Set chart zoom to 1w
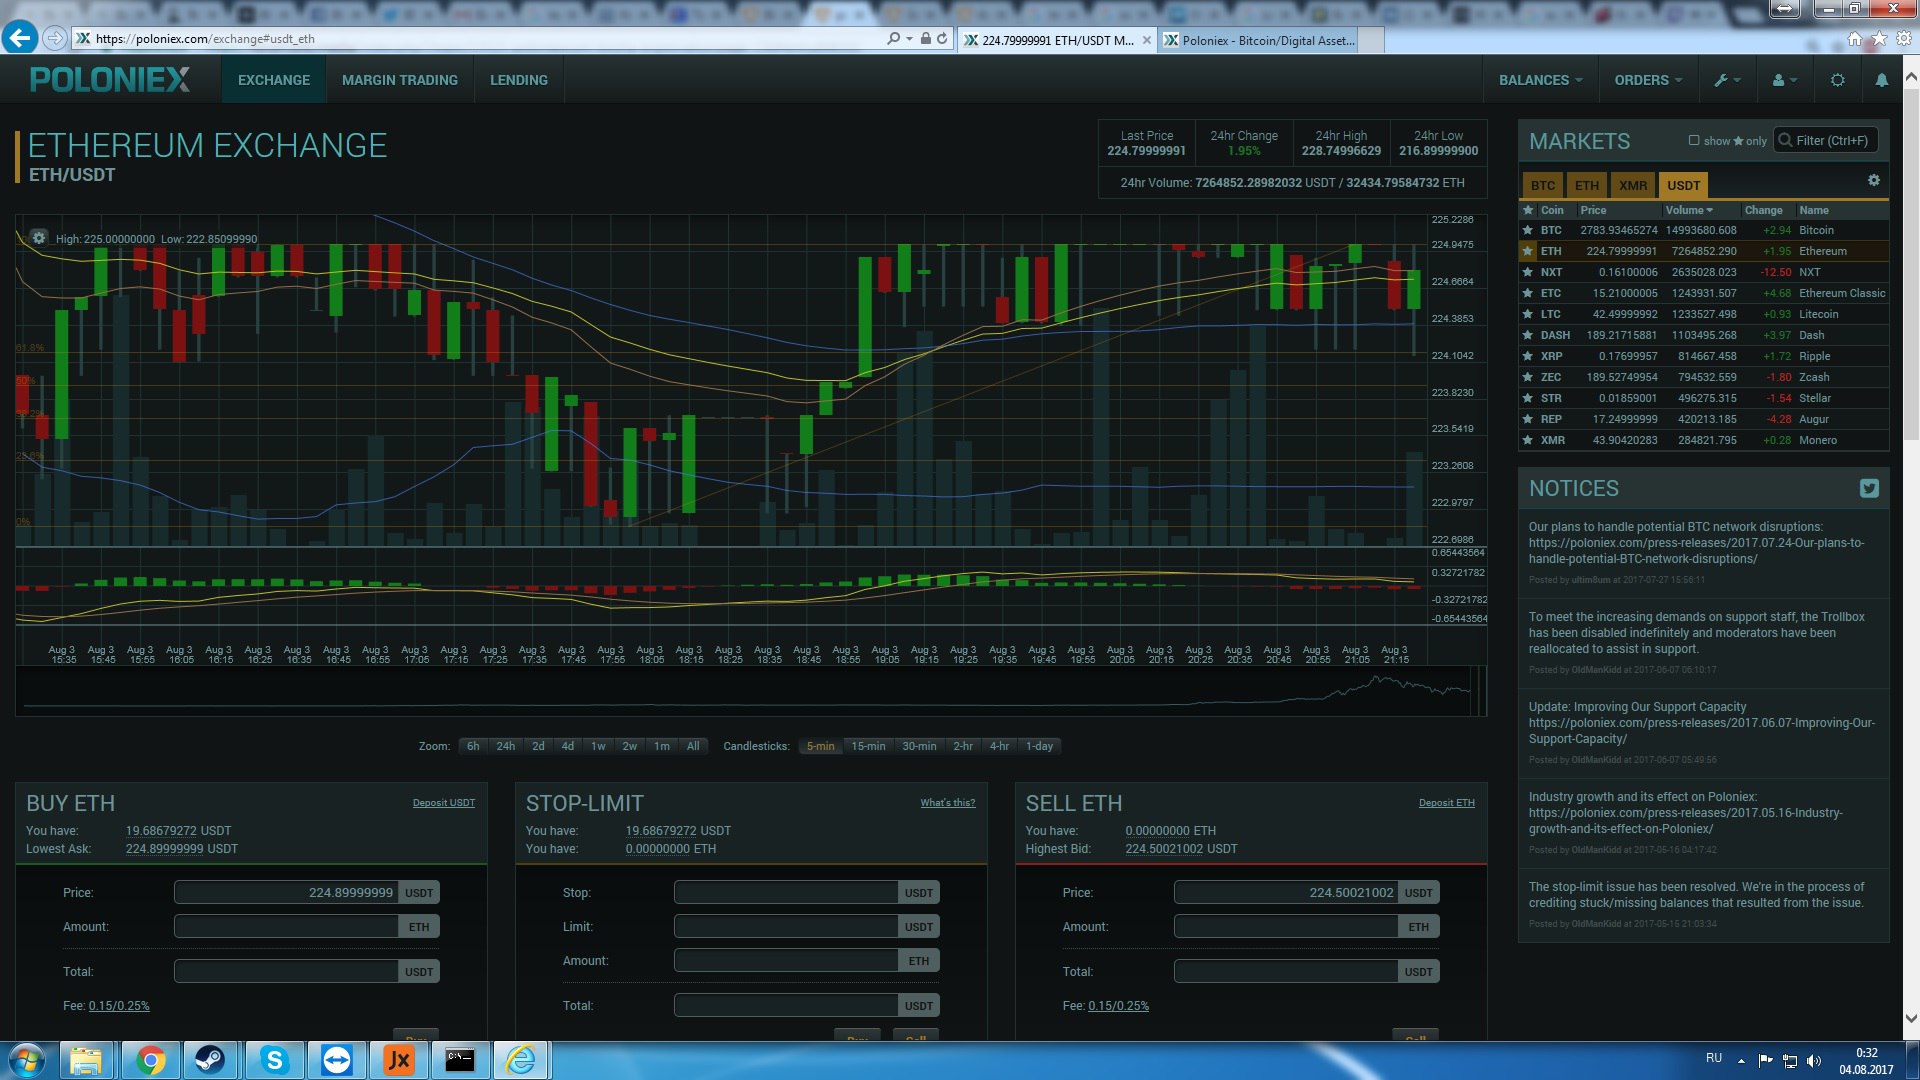Screen dimensions: 1920x1080 (598, 746)
